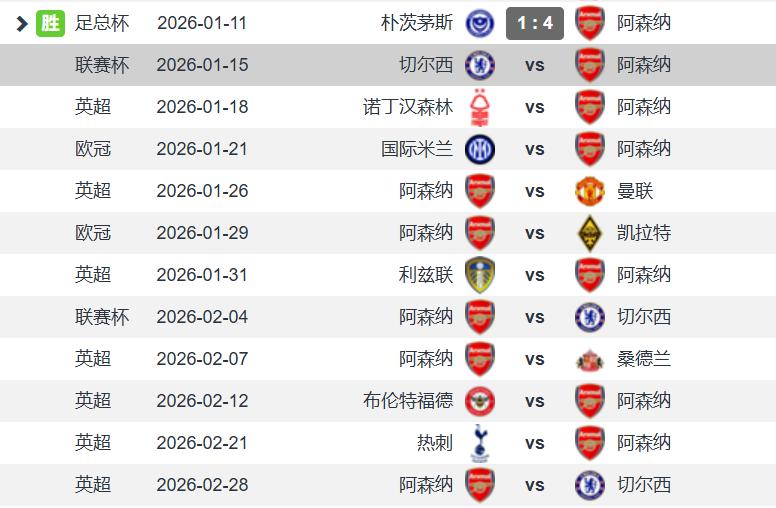The width and height of the screenshot is (776, 508).
Task: Click the Leeds United crest
Action: pos(479,275)
